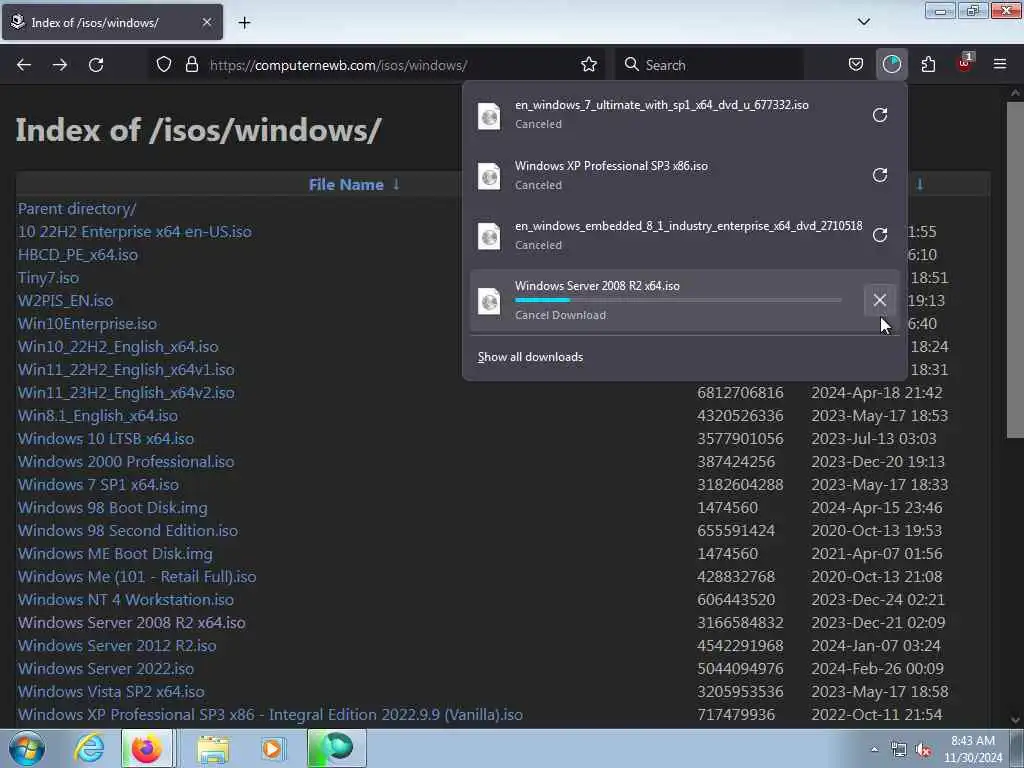Launch Internet Explorer from the taskbar

pyautogui.click(x=89, y=749)
